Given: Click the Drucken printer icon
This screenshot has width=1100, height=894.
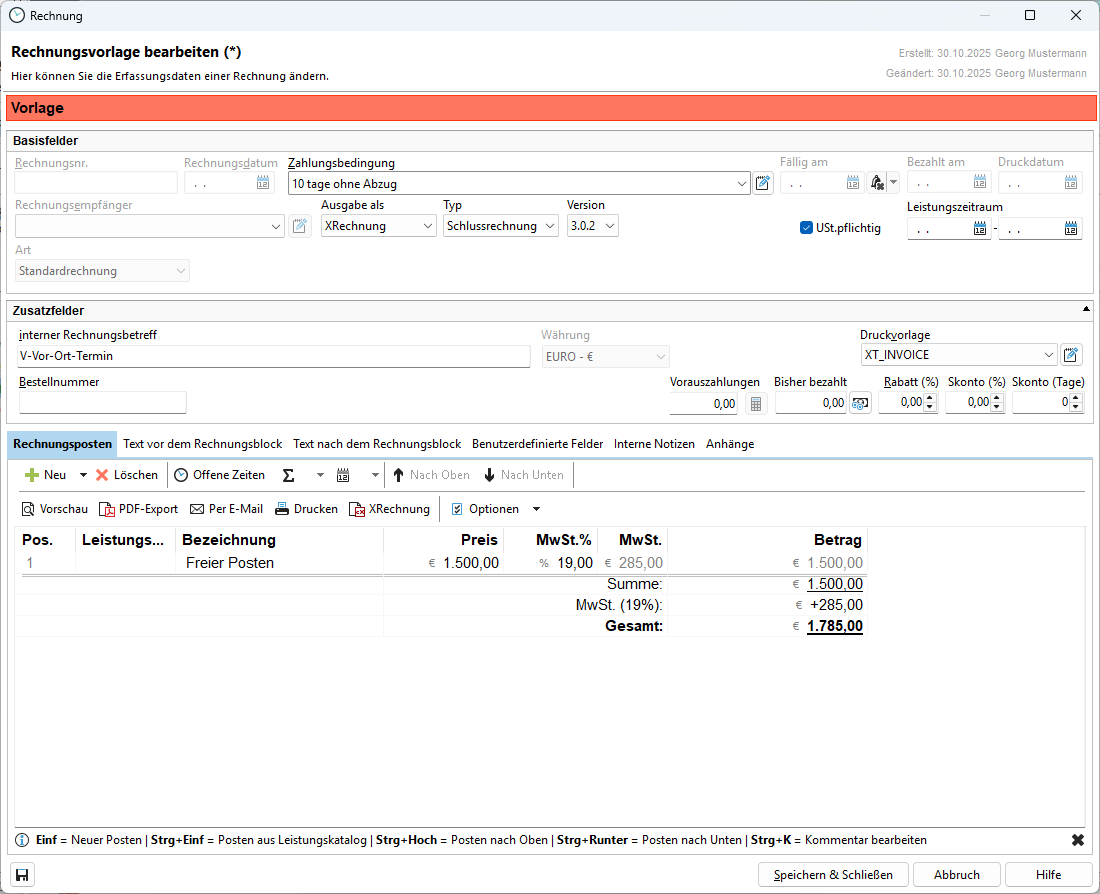Looking at the screenshot, I should point(282,509).
